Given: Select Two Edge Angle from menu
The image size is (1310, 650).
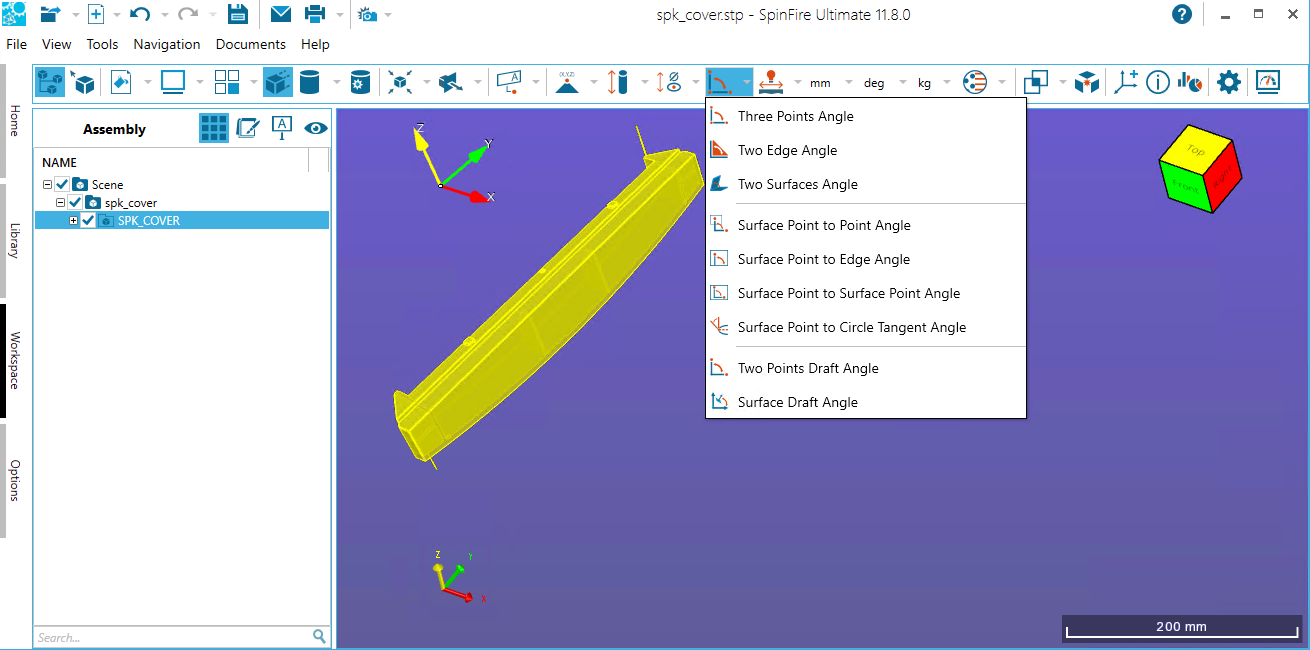Looking at the screenshot, I should pyautogui.click(x=787, y=150).
